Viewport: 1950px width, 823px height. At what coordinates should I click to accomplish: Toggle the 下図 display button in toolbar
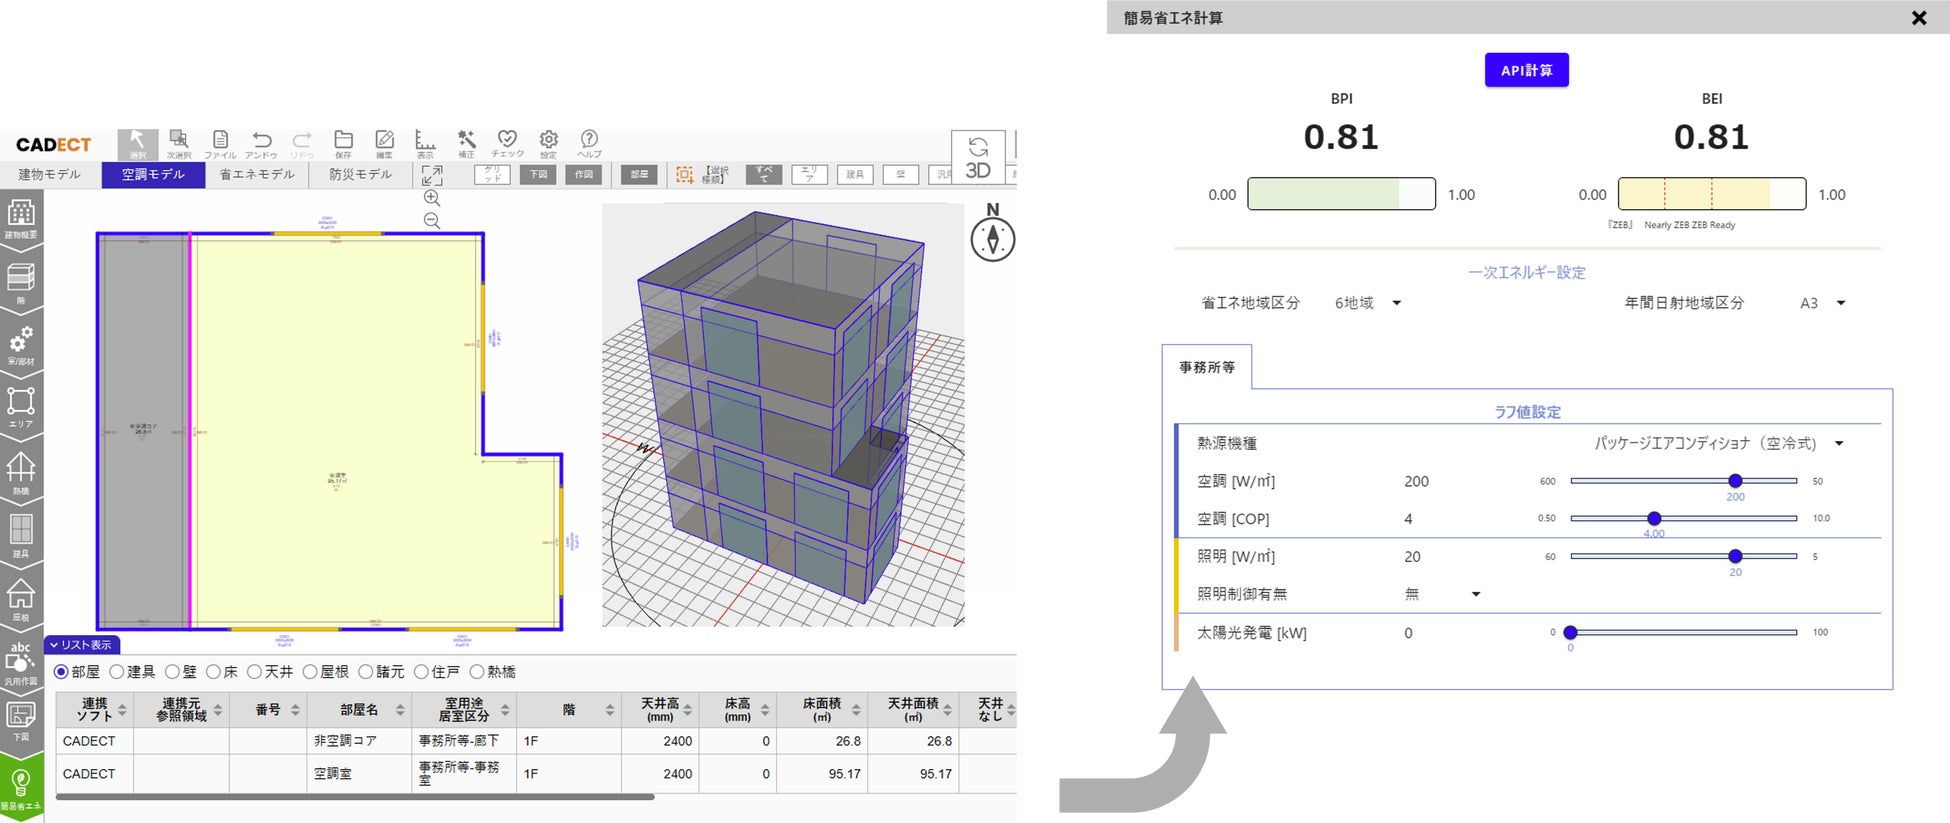tap(538, 175)
